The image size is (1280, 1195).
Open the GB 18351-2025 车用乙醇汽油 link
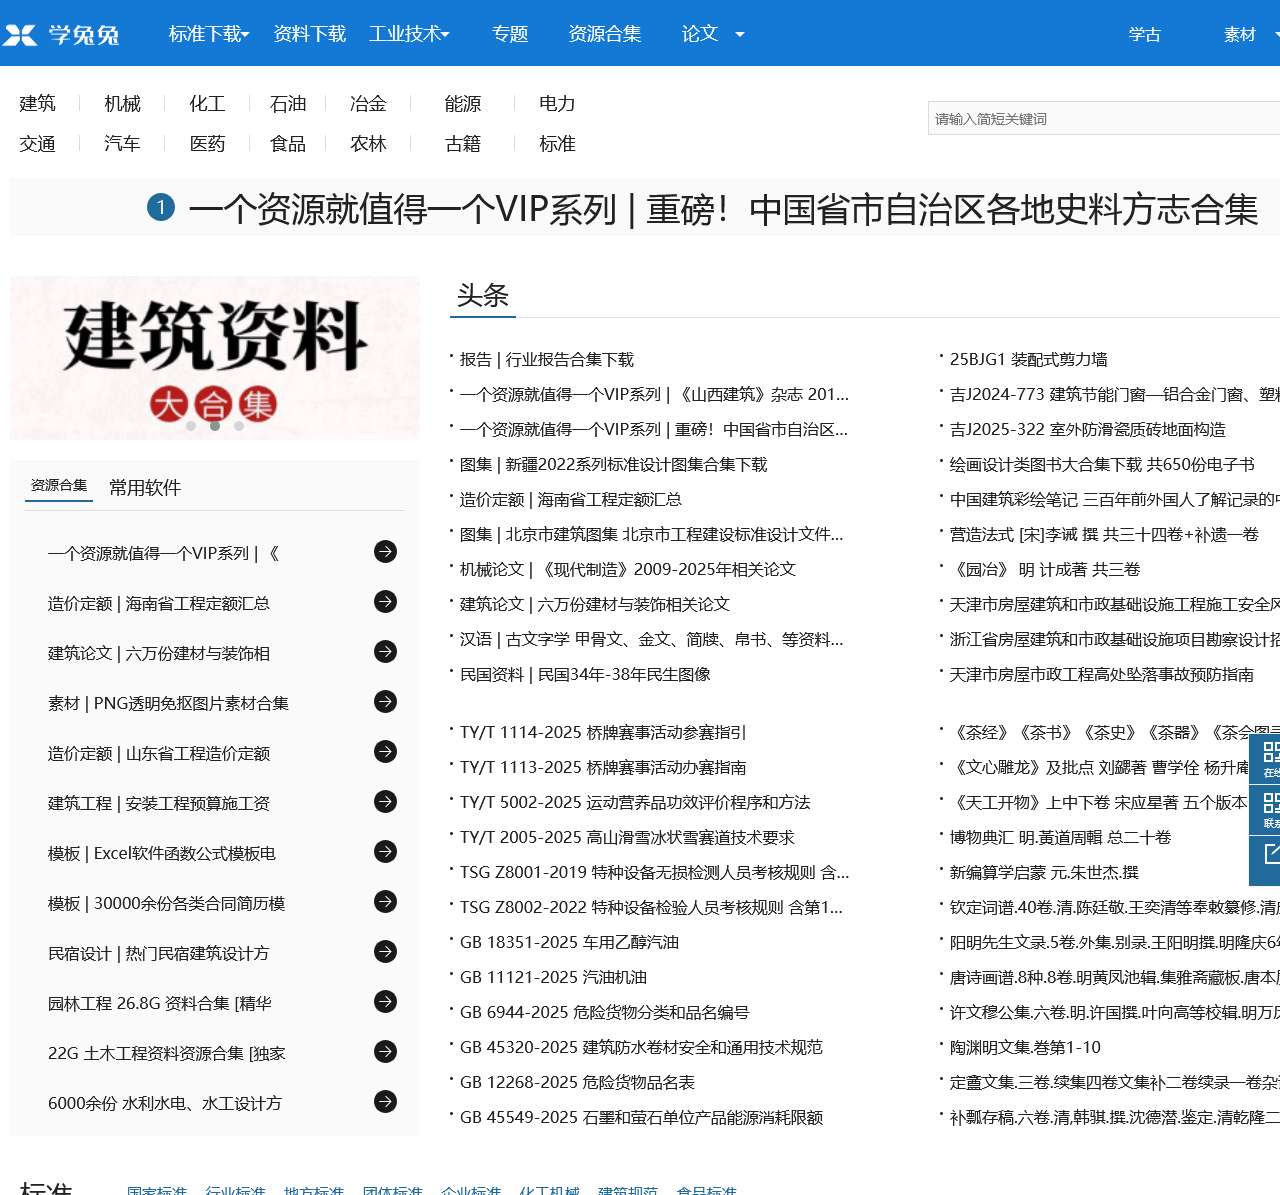(x=569, y=943)
